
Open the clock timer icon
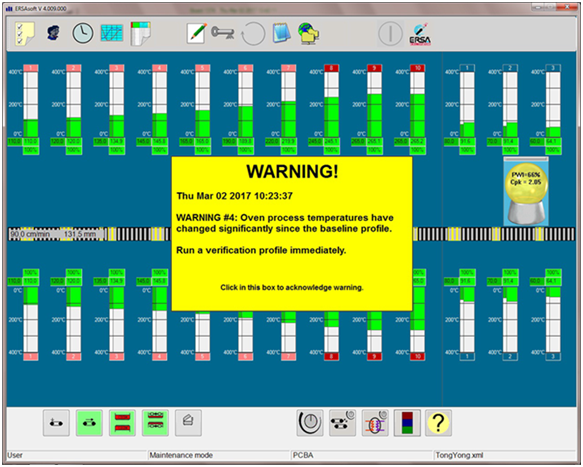click(83, 33)
